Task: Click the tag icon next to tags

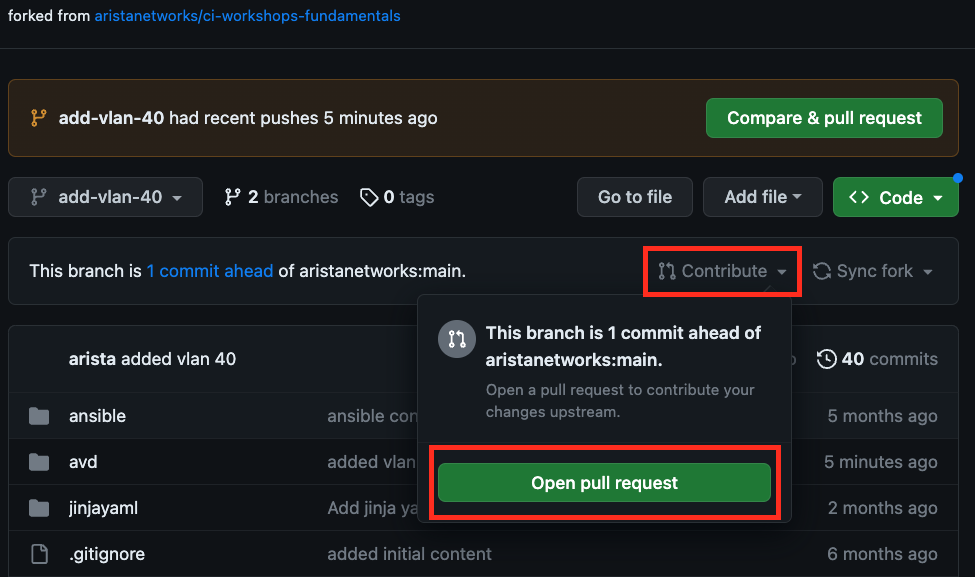Action: pyautogui.click(x=370, y=197)
